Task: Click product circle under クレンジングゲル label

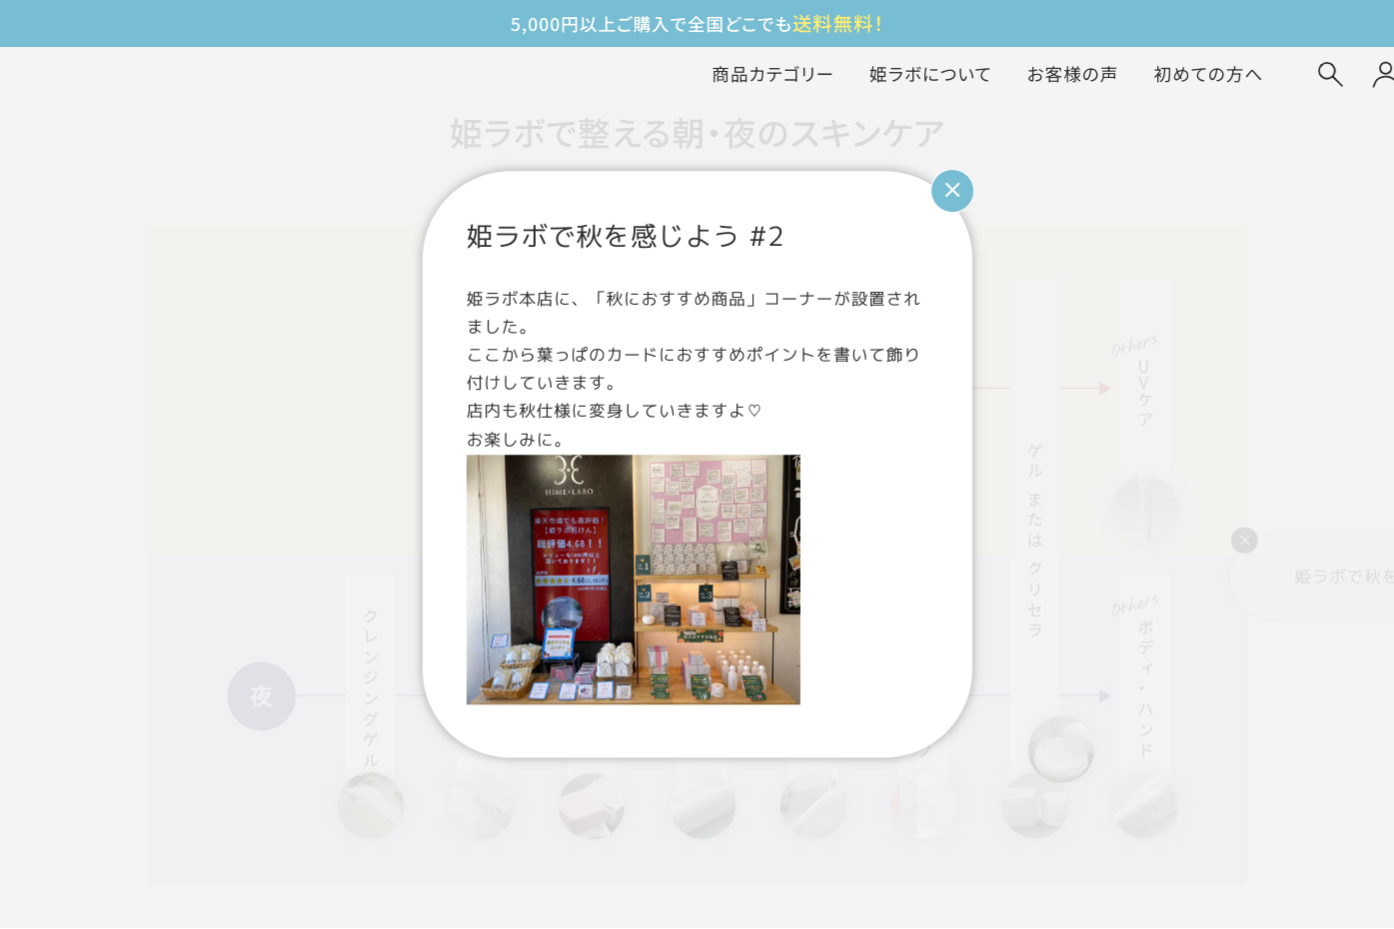Action: 370,805
